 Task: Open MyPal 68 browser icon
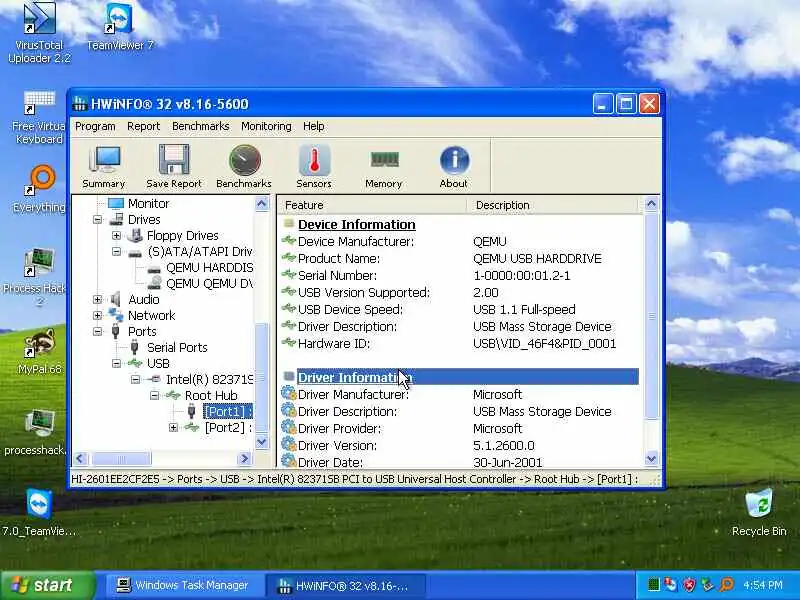pos(39,351)
